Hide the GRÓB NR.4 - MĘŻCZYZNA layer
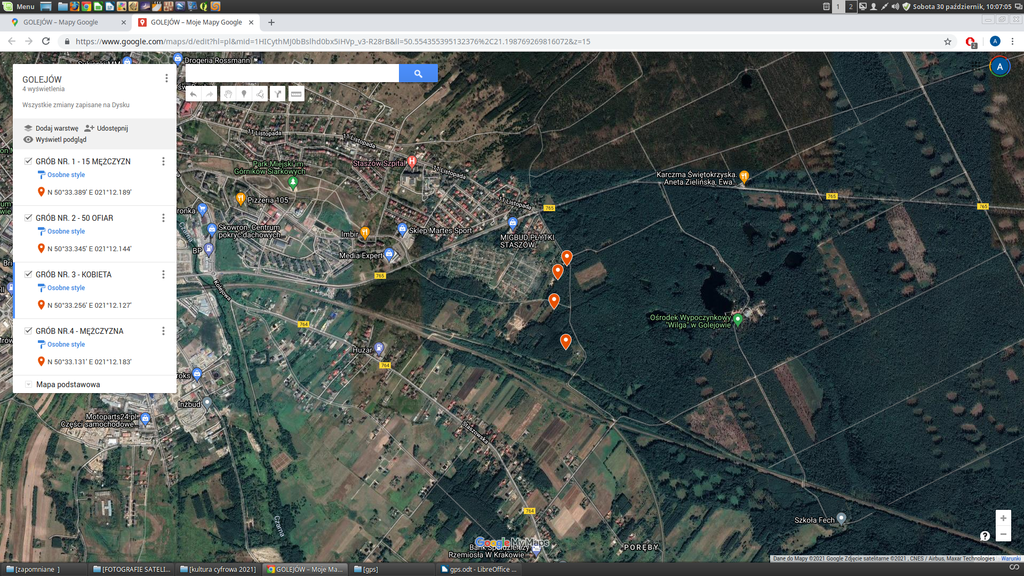This screenshot has width=1024, height=576. coord(28,330)
